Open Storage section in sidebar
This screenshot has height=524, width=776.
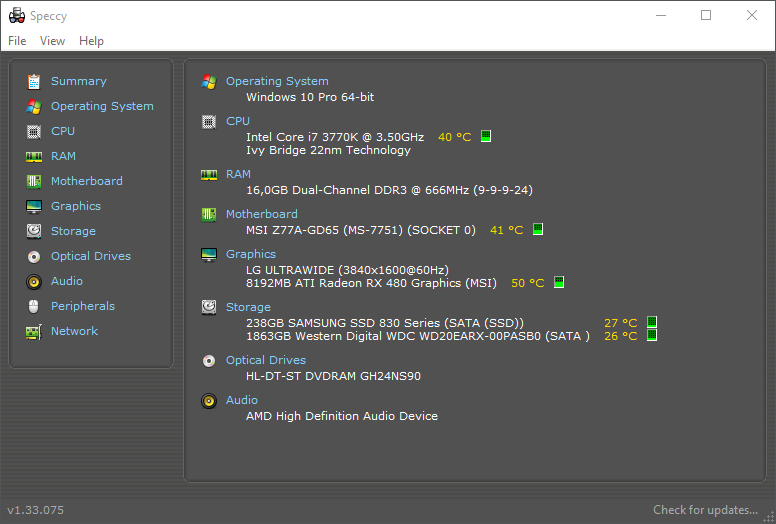point(73,231)
